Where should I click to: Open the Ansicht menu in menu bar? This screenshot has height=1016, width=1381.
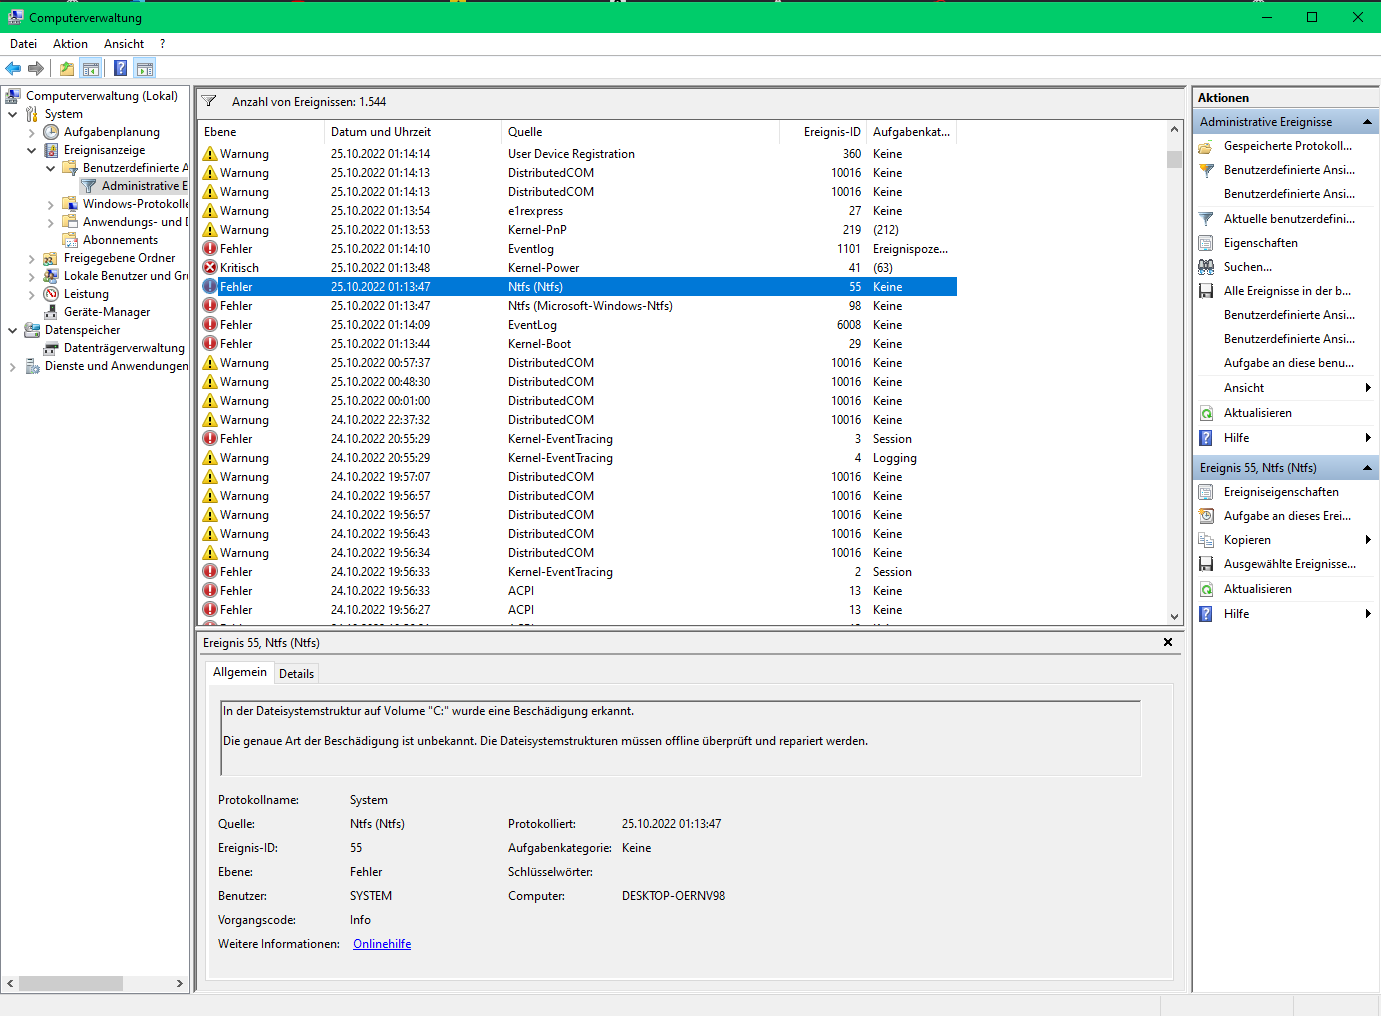124,44
